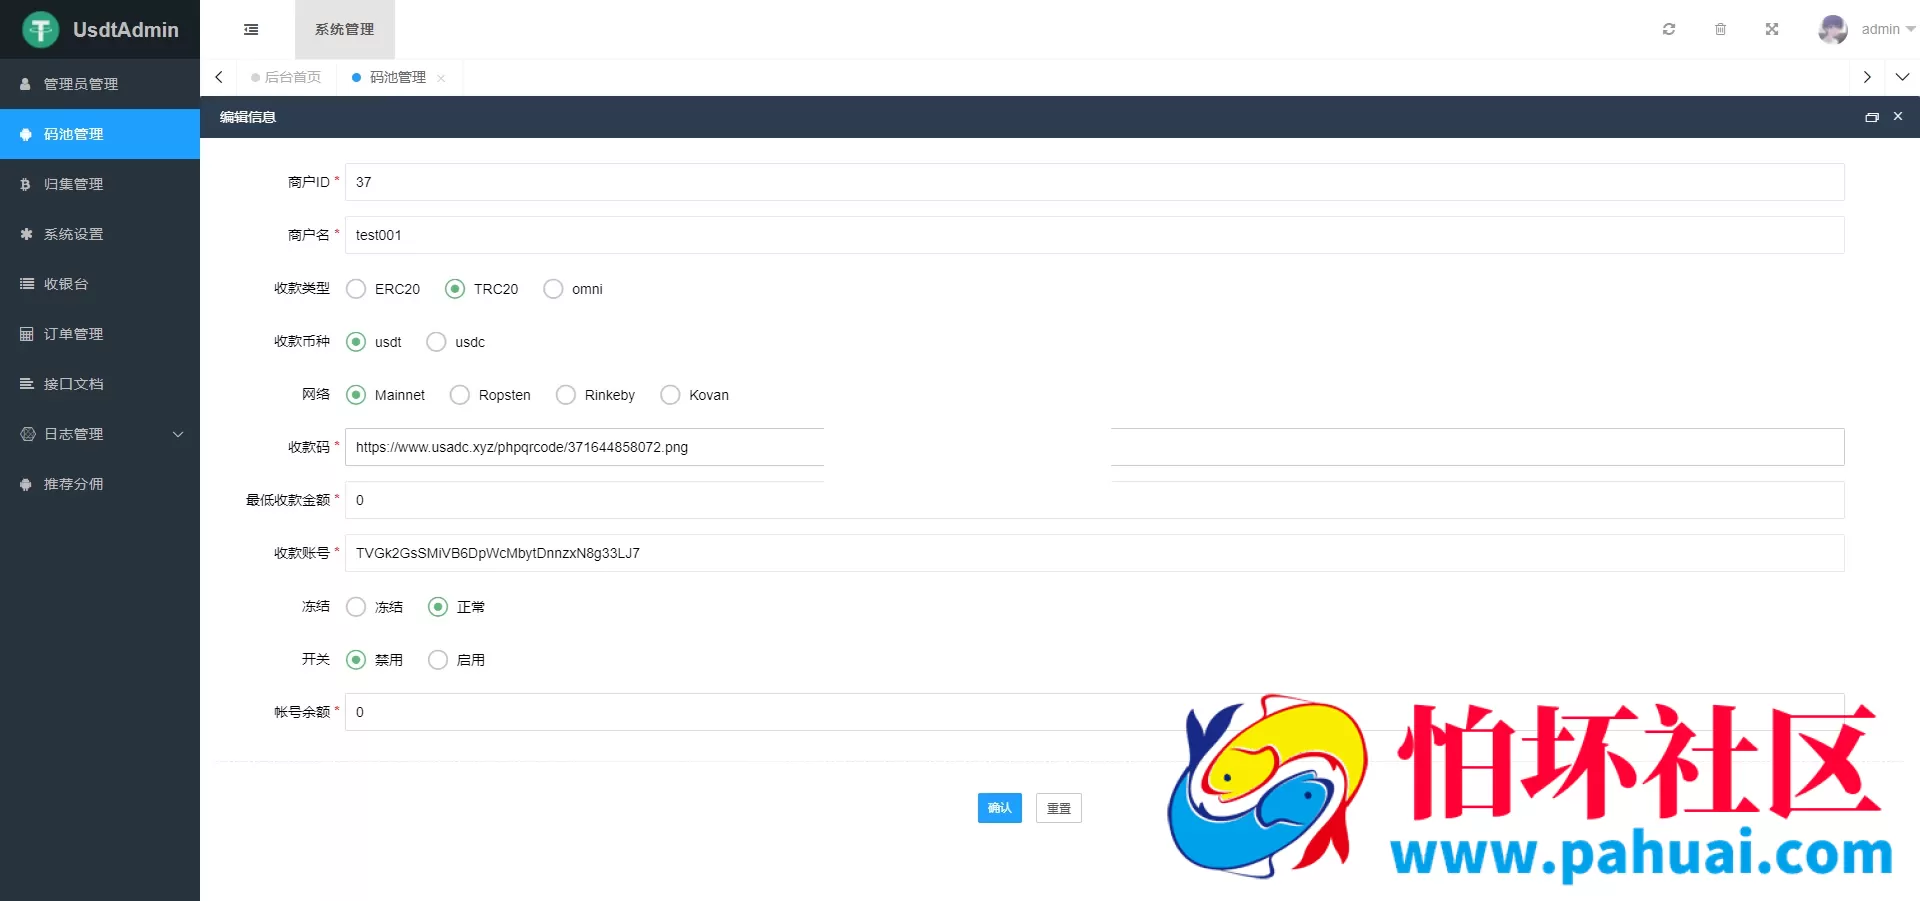1920x901 pixels.
Task: Click the sidebar collapse menu icon
Action: pyautogui.click(x=251, y=30)
